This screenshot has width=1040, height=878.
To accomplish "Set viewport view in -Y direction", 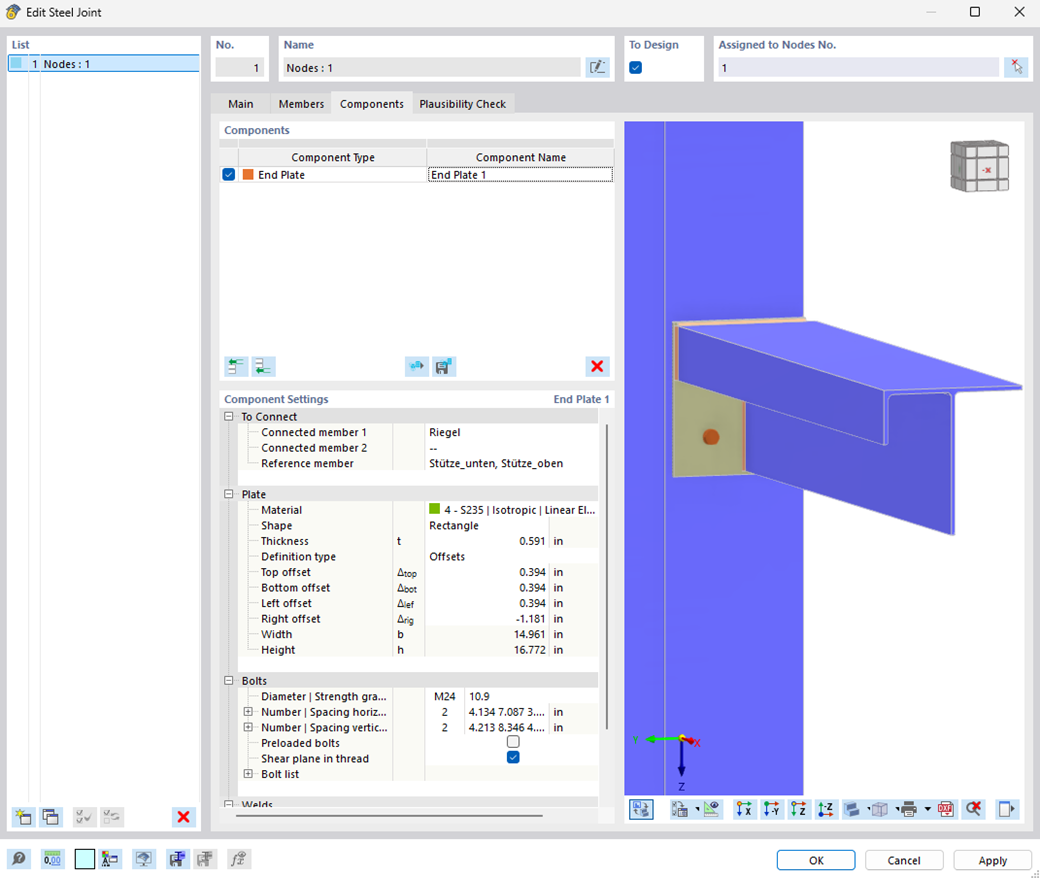I will tap(771, 809).
